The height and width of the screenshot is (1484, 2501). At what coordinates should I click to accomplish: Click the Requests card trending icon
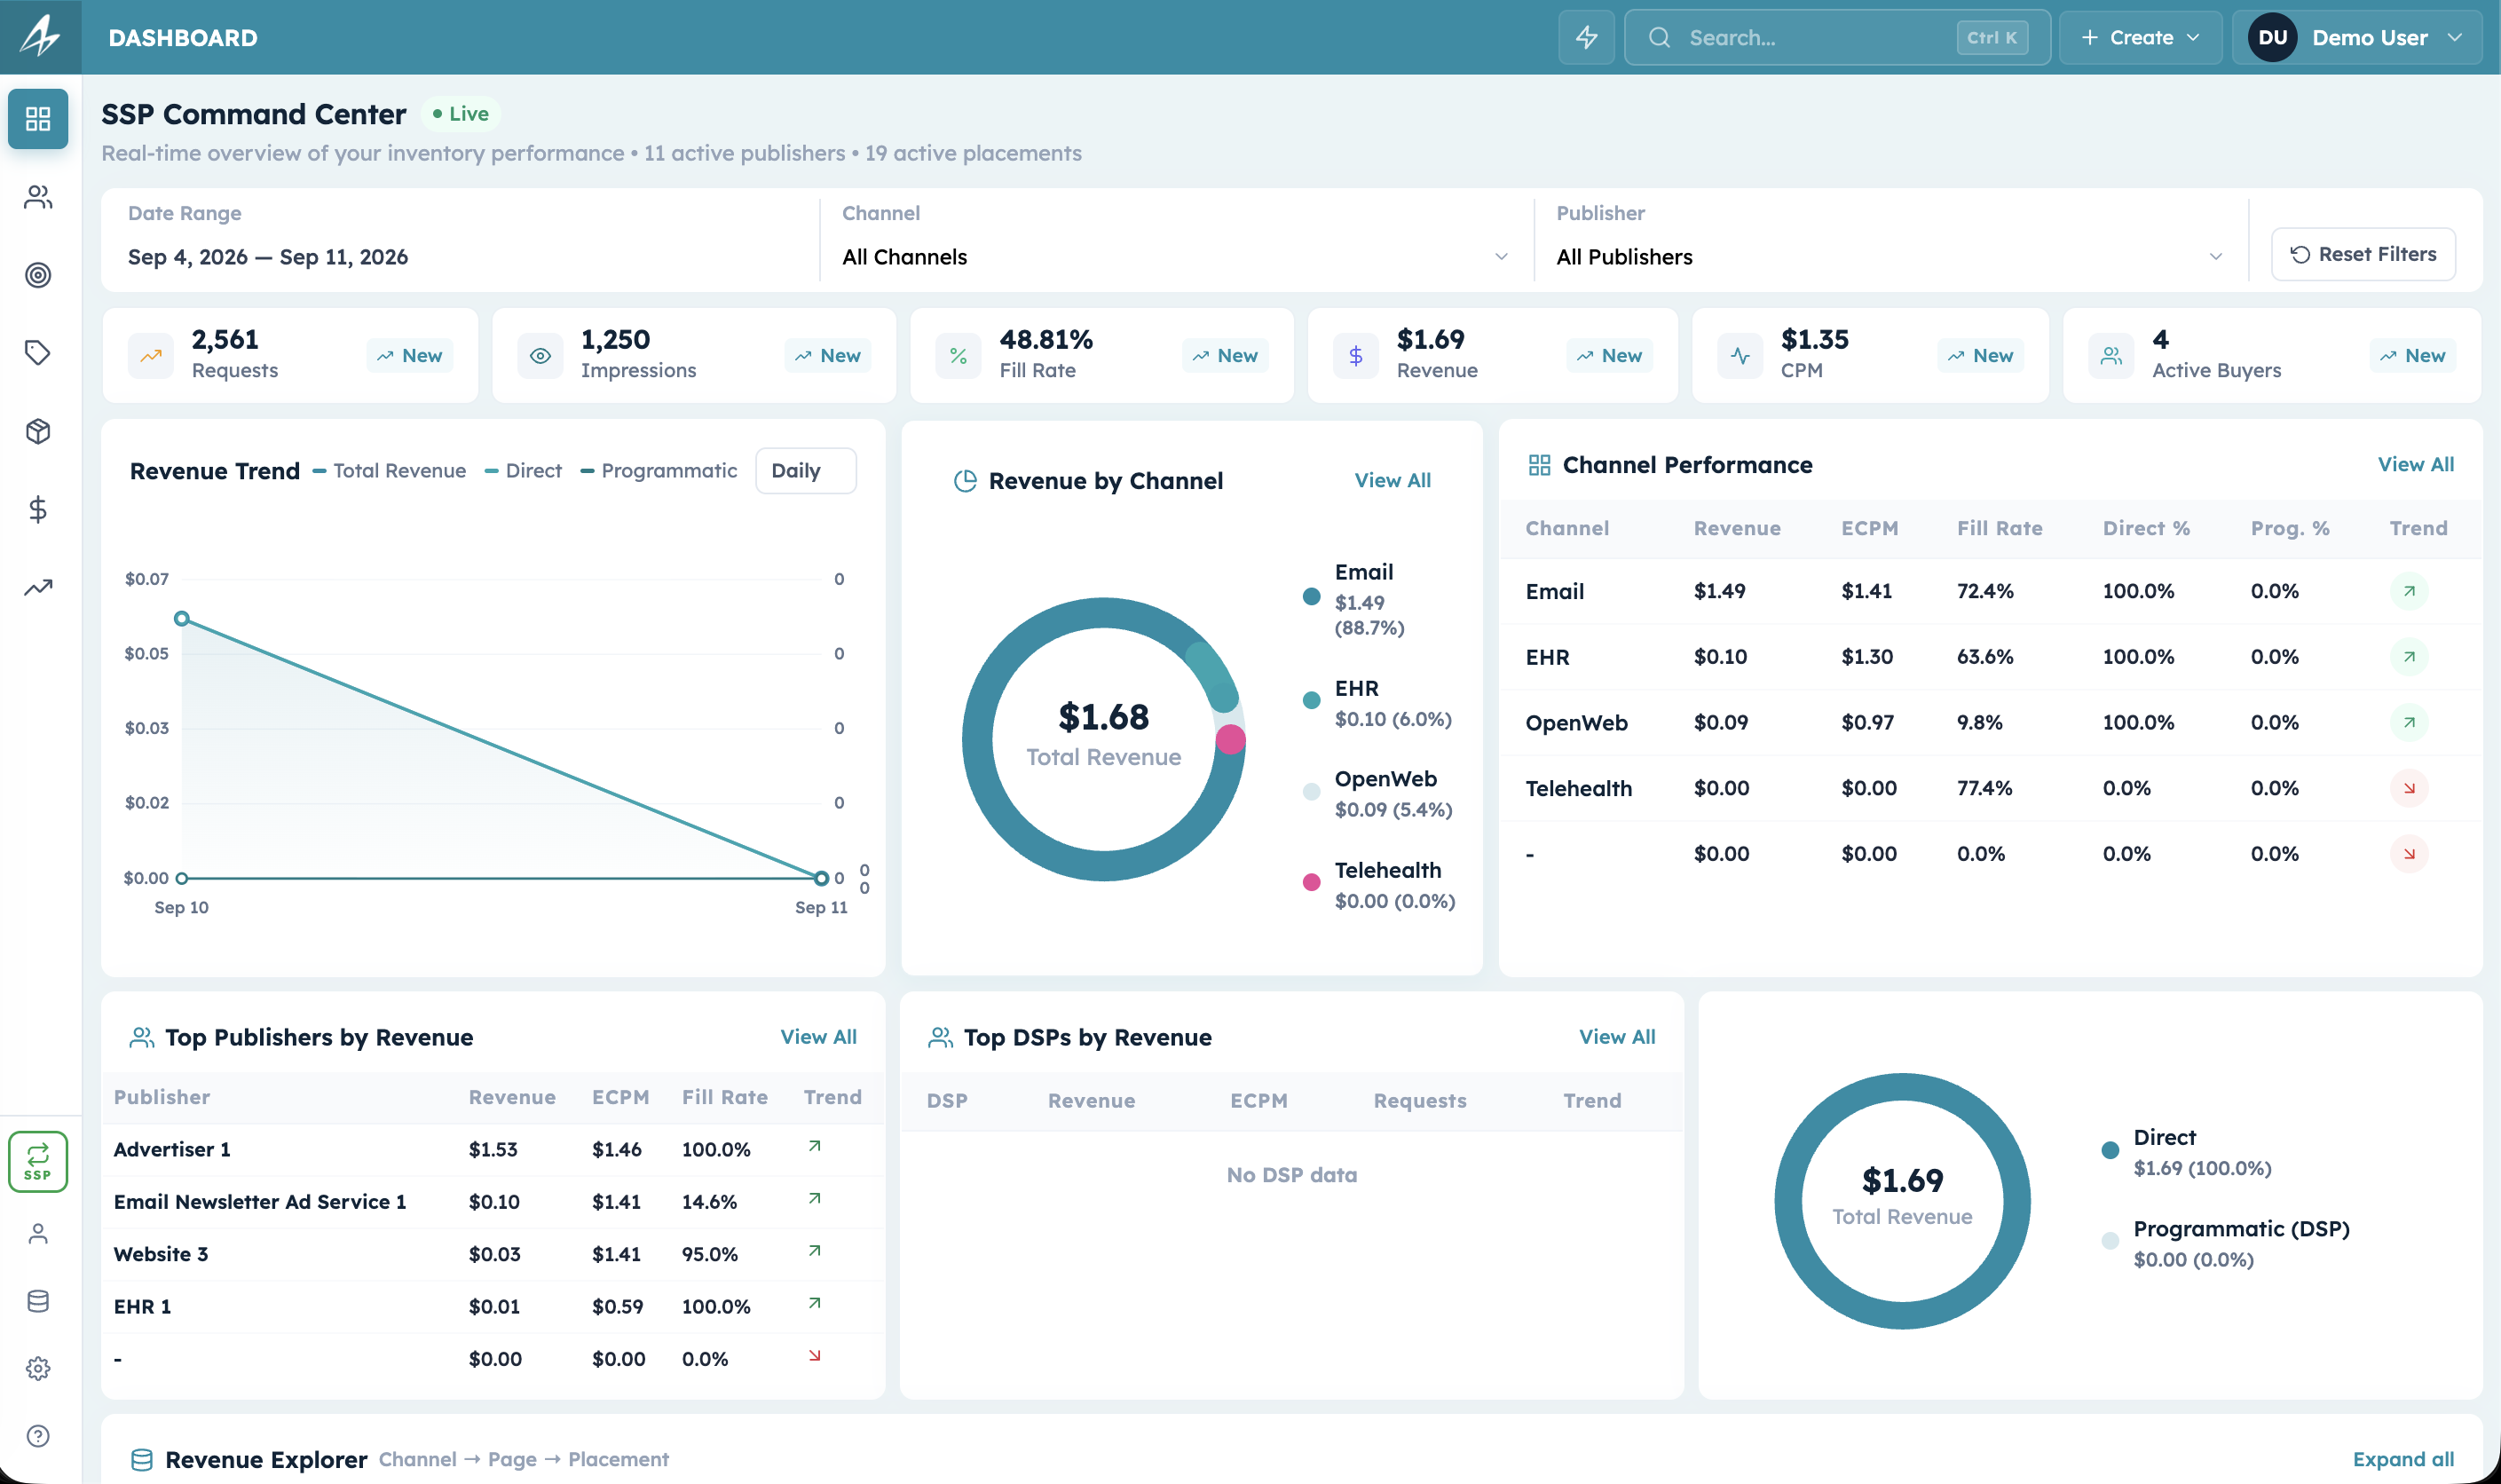(151, 355)
